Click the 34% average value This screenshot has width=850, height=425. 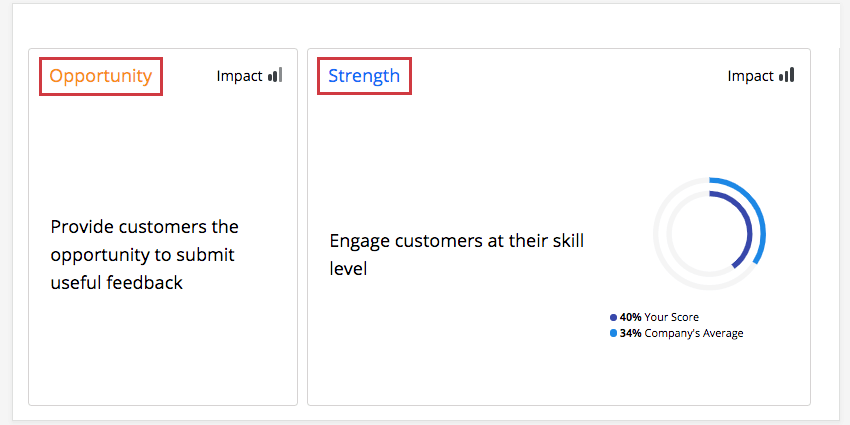pyautogui.click(x=630, y=333)
